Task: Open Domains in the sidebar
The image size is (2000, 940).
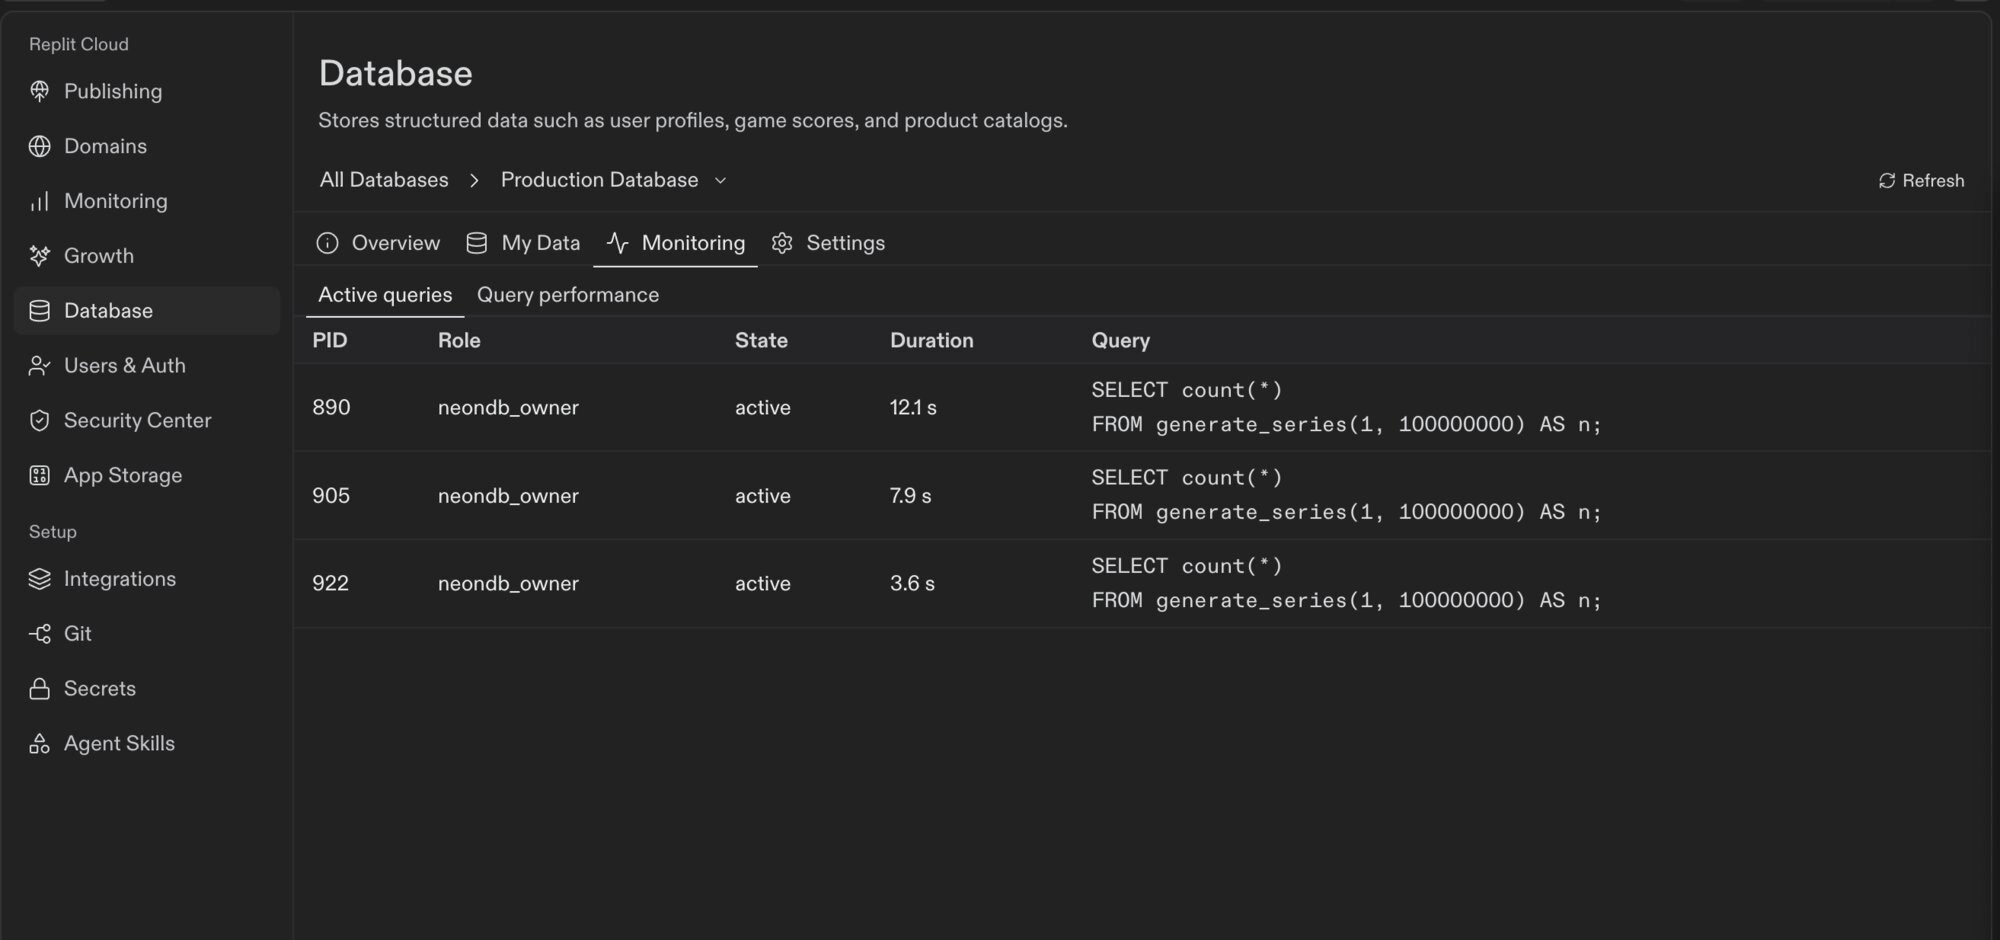Action: 147,146
